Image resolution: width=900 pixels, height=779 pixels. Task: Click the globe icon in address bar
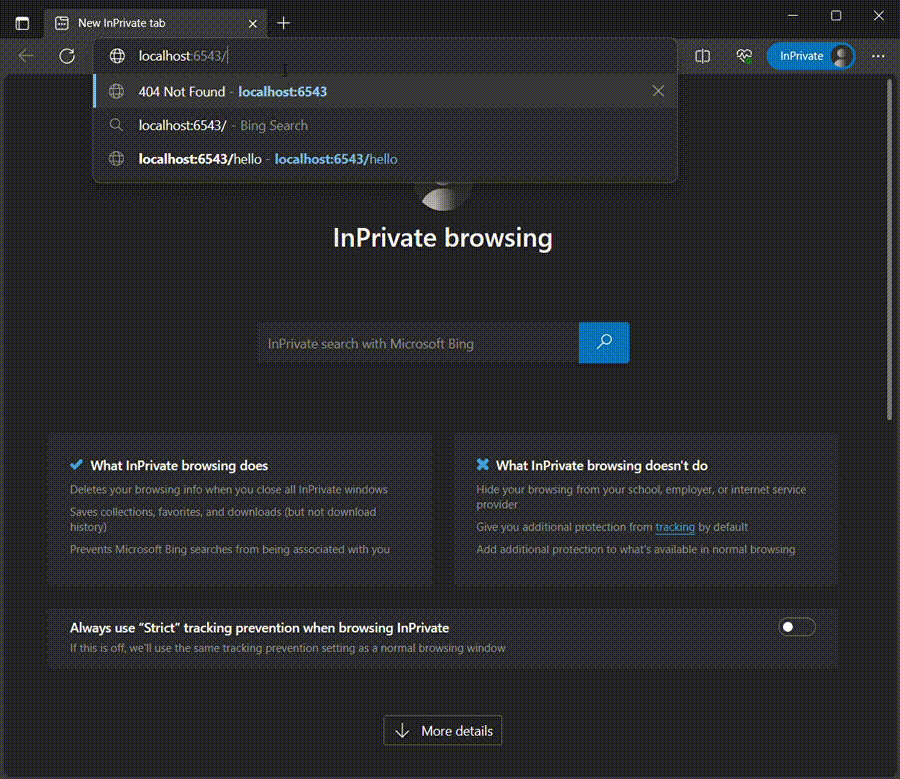[117, 56]
